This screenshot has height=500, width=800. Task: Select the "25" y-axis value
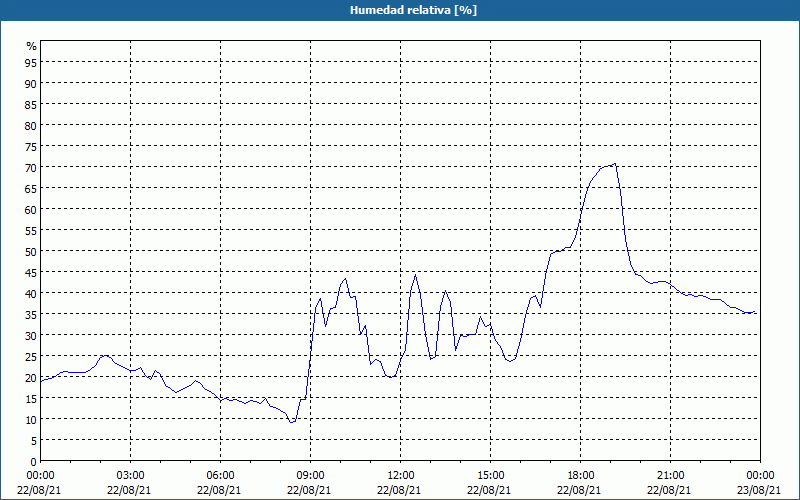click(31, 356)
